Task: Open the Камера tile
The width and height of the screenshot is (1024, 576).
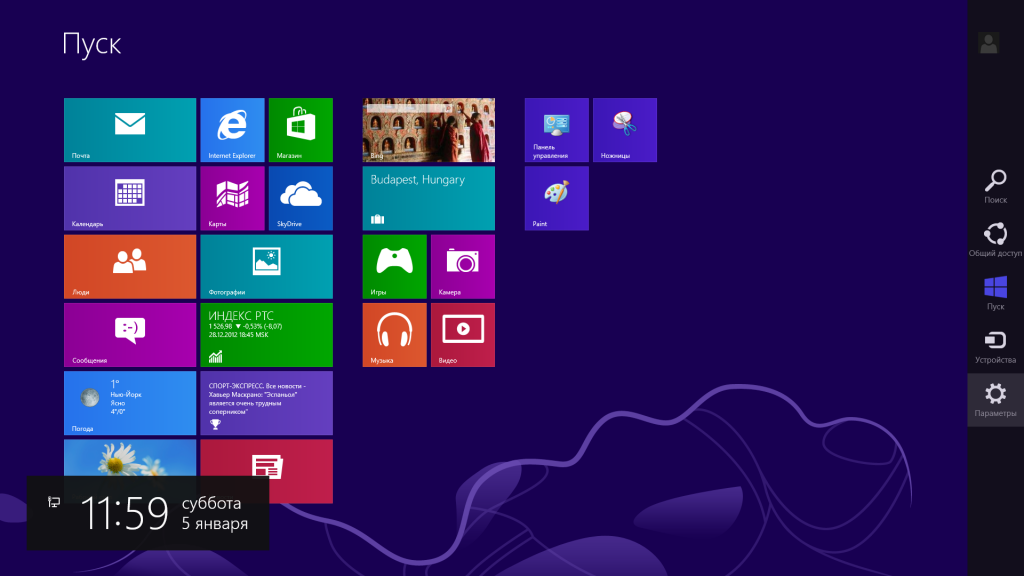Action: pos(462,266)
